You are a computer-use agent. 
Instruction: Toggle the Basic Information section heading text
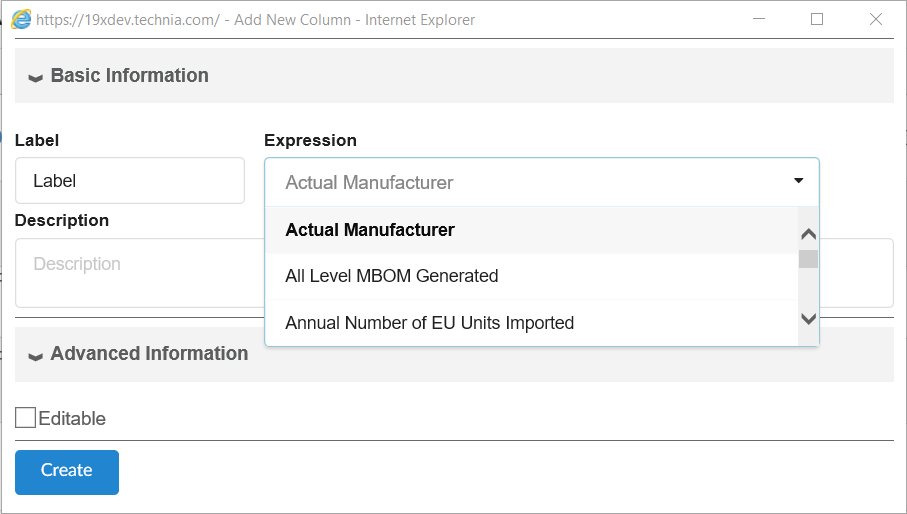129,76
